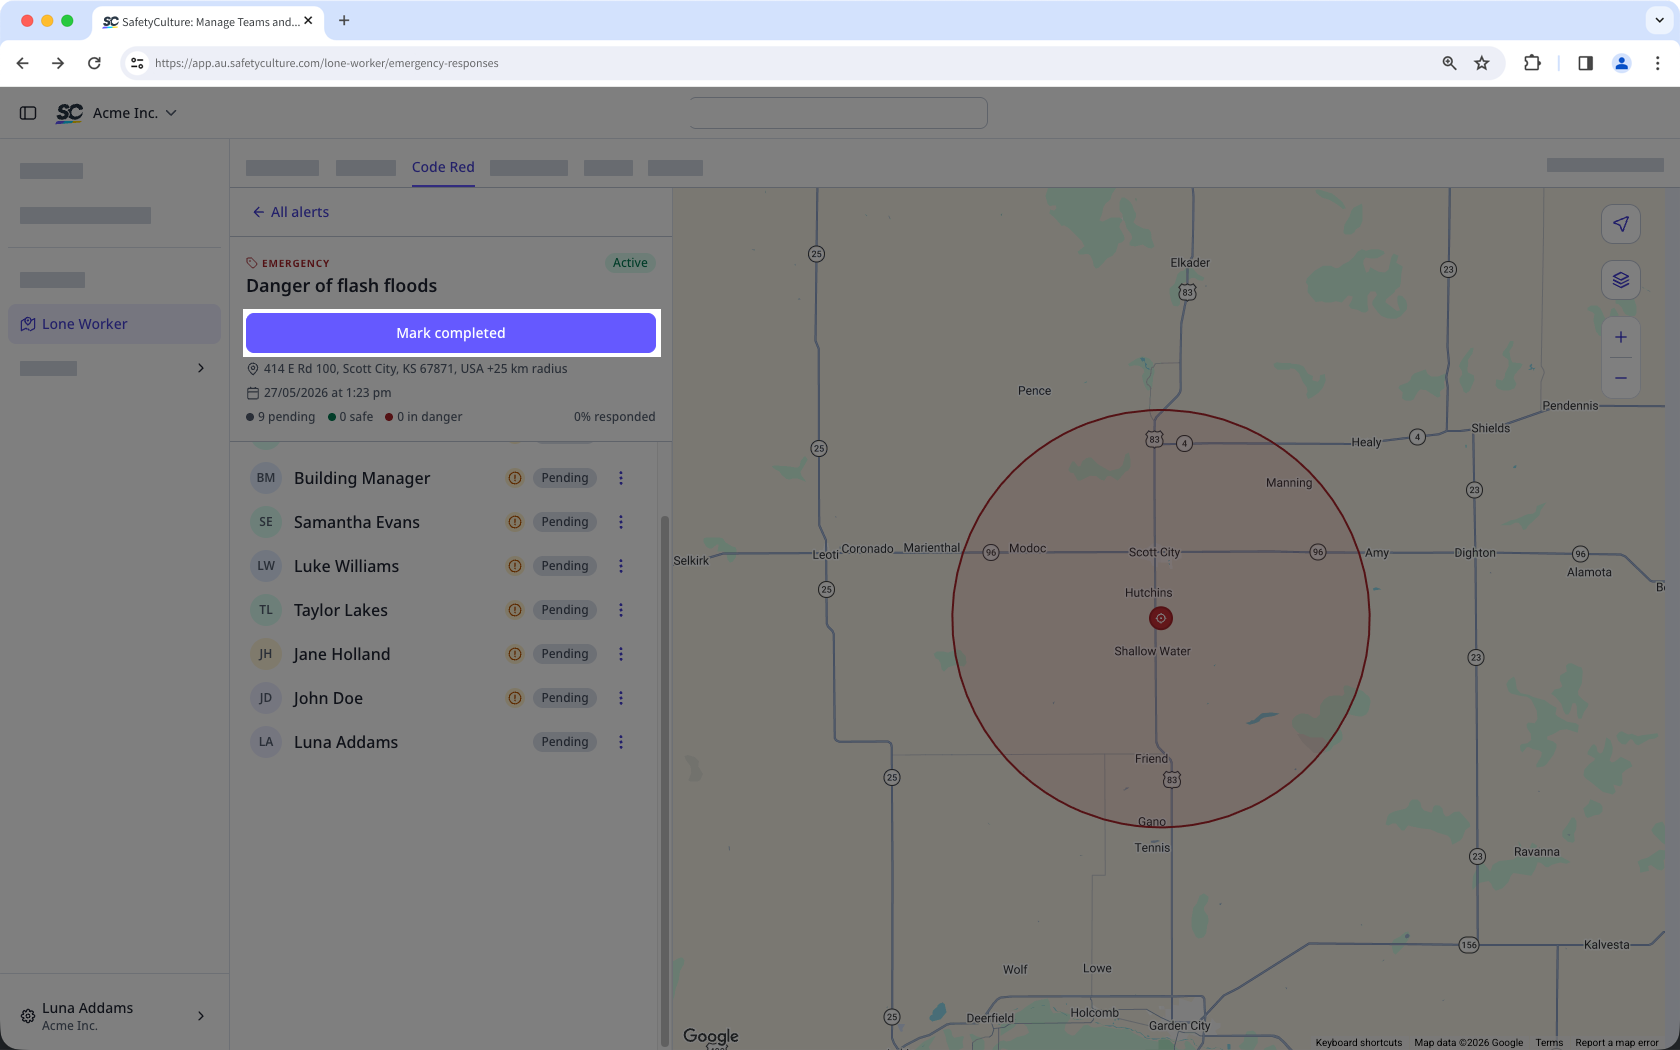Click warning icon beside Luke Williams

[515, 566]
